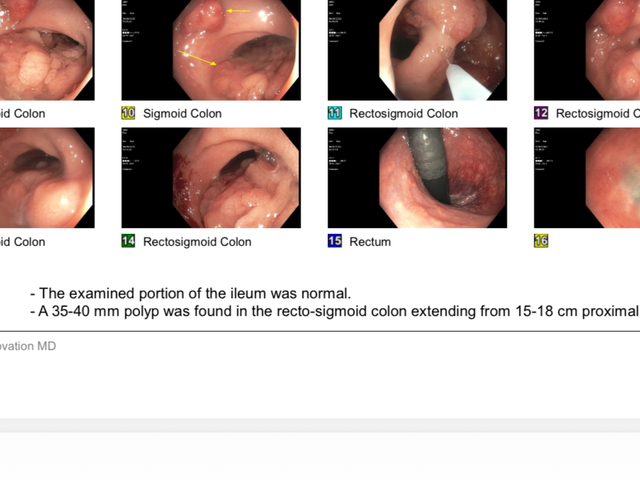This screenshot has width=640, height=480.
Task: Click the blue number 15 badge
Action: pyautogui.click(x=335, y=241)
